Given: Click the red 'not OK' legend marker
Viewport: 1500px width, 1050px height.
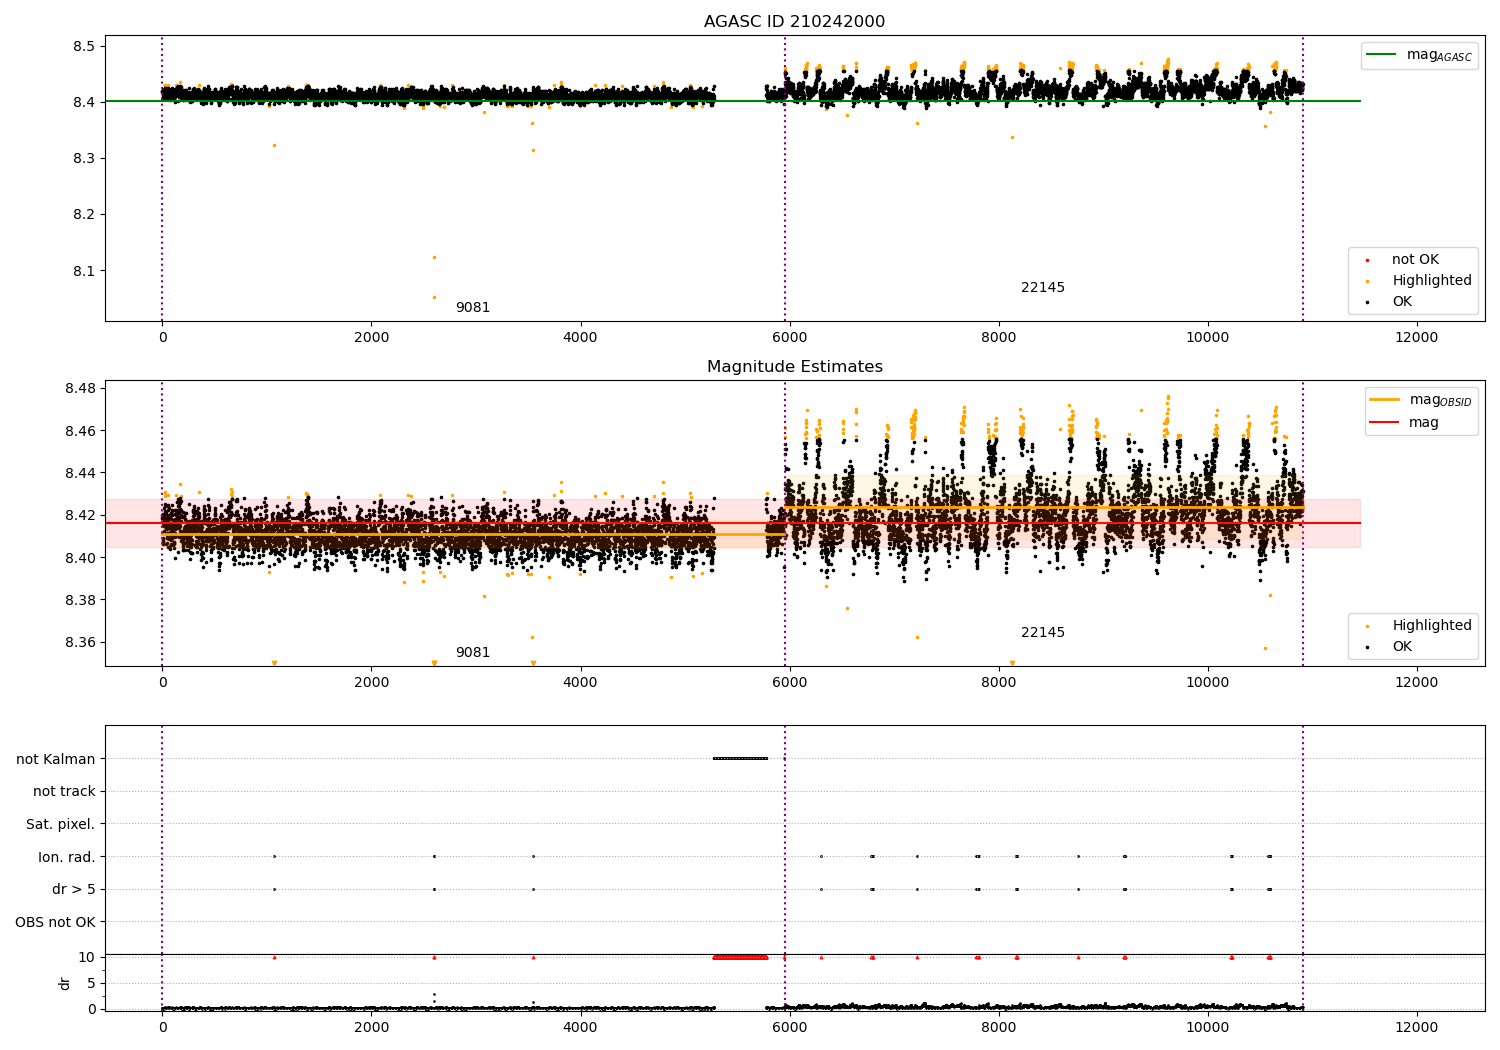Looking at the screenshot, I should [x=1367, y=260].
